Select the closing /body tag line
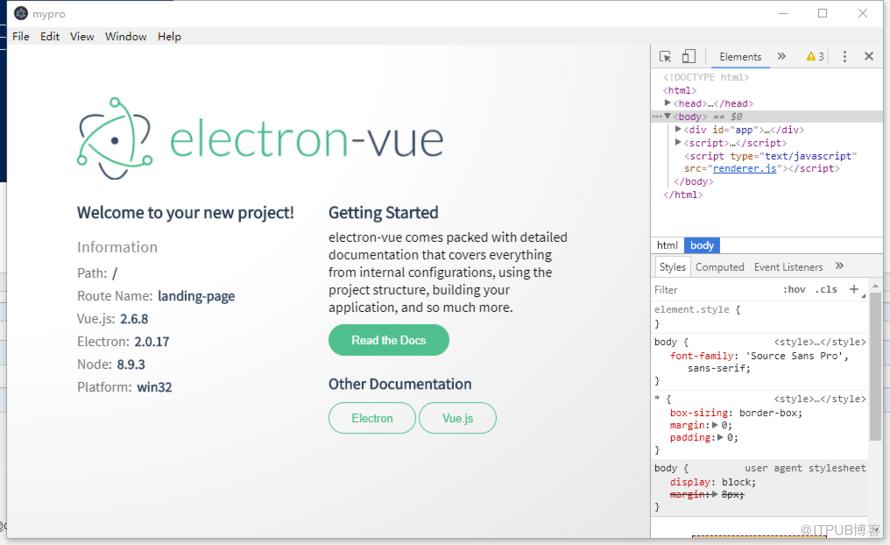Image resolution: width=890 pixels, height=545 pixels. pyautogui.click(x=694, y=182)
